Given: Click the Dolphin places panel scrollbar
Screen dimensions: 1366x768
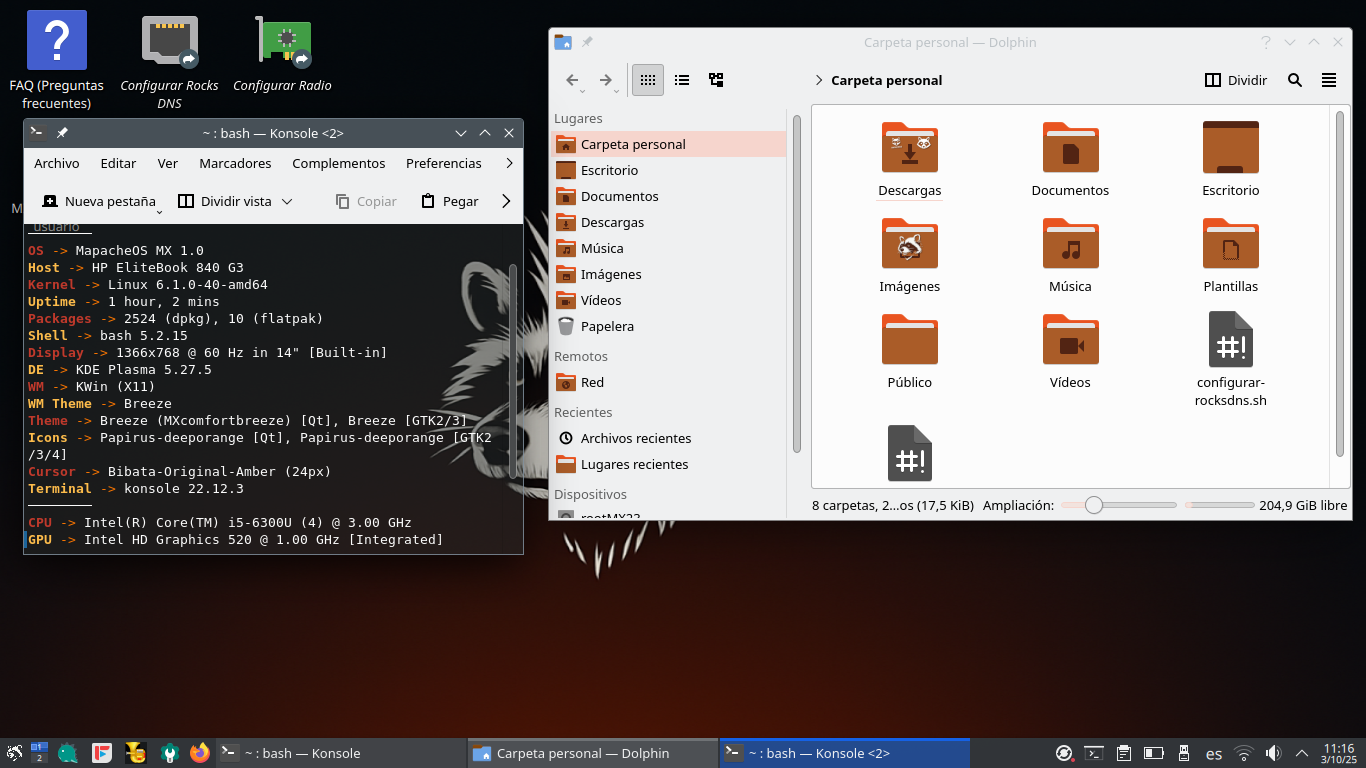Looking at the screenshot, I should tap(797, 282).
